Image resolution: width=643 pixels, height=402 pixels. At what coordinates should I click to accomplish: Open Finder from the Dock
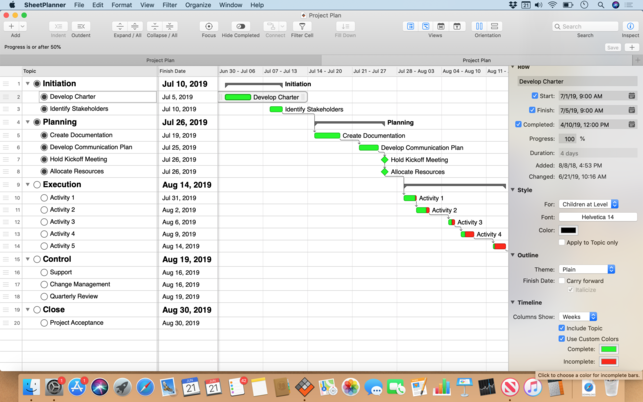pyautogui.click(x=31, y=387)
